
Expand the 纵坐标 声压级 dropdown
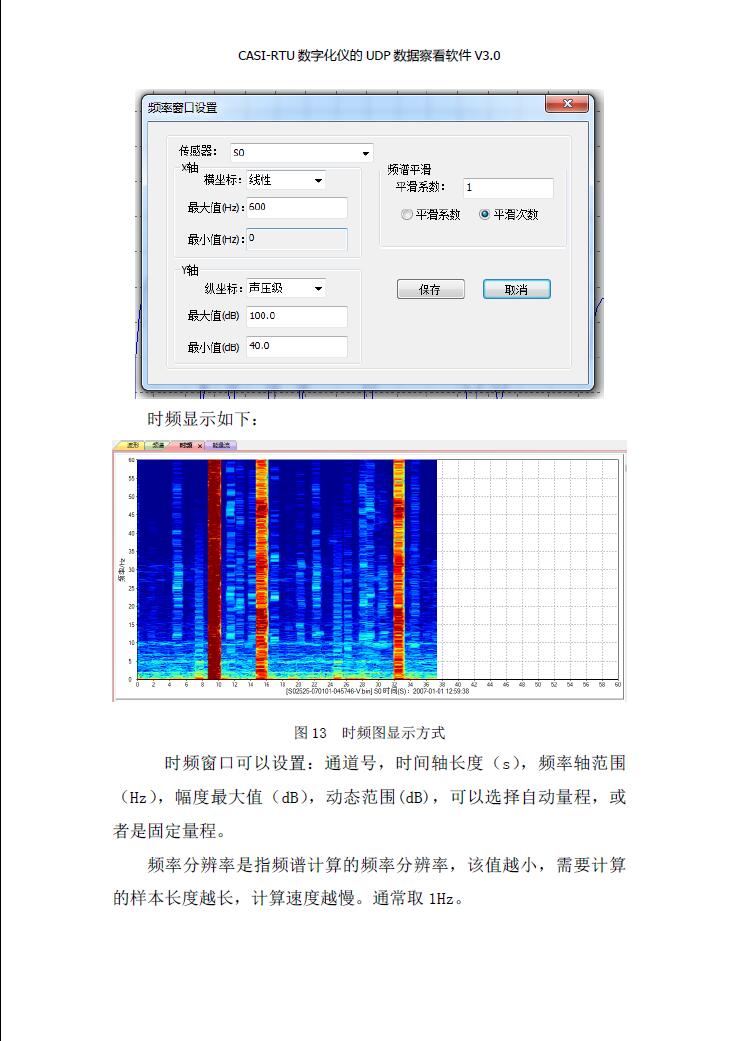click(x=286, y=288)
